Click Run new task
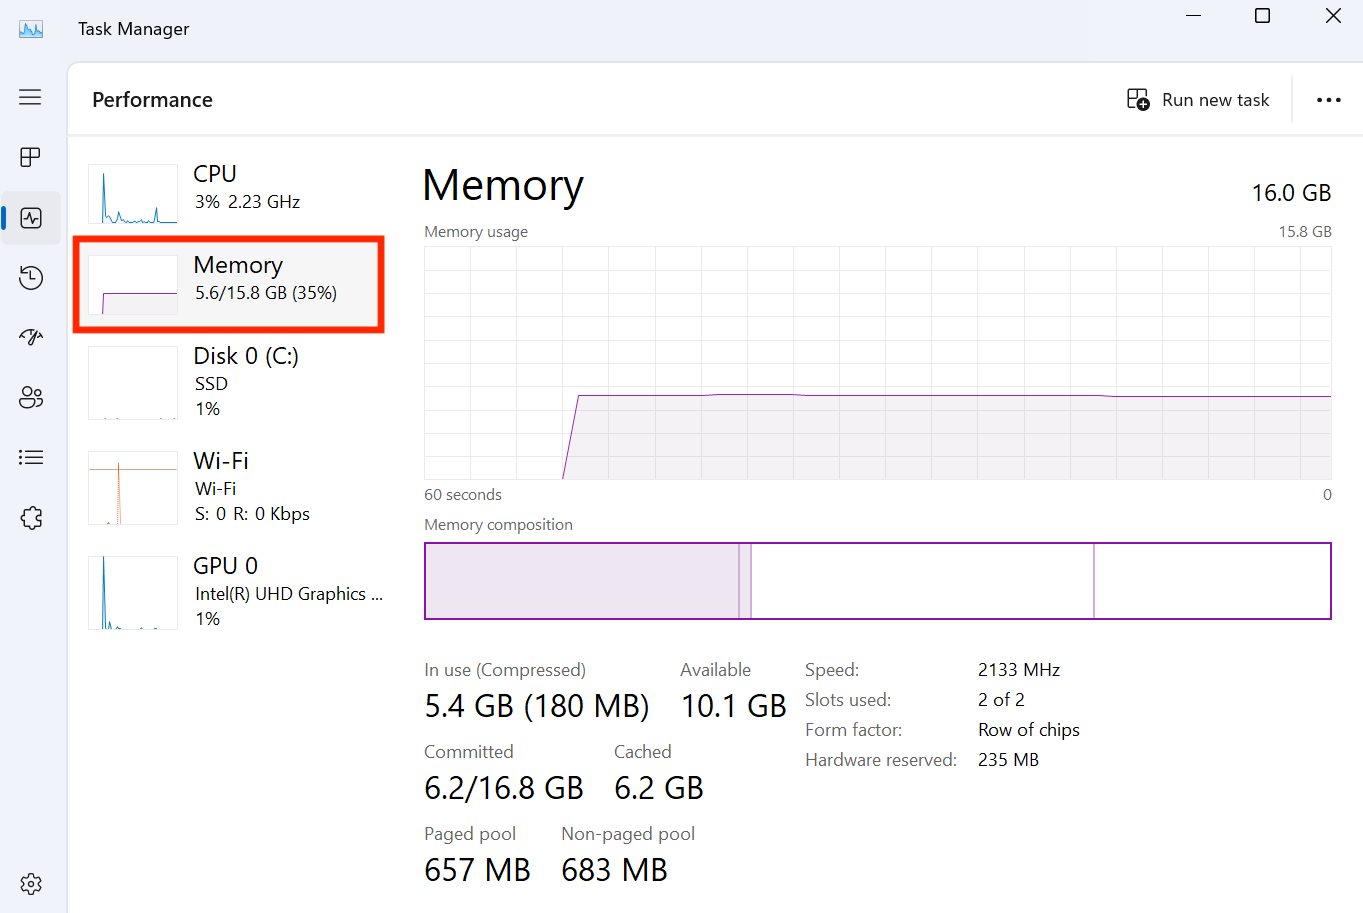1363x913 pixels. point(1199,99)
